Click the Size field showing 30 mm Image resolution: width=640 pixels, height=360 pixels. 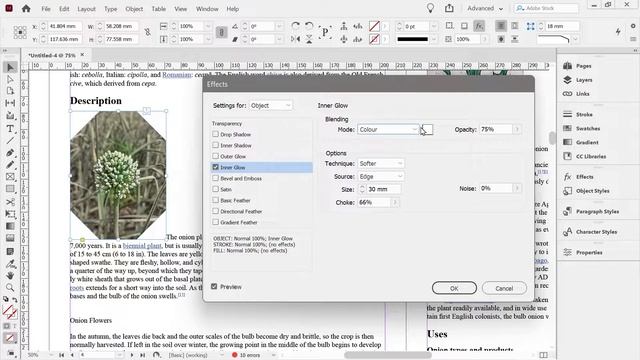click(x=384, y=189)
